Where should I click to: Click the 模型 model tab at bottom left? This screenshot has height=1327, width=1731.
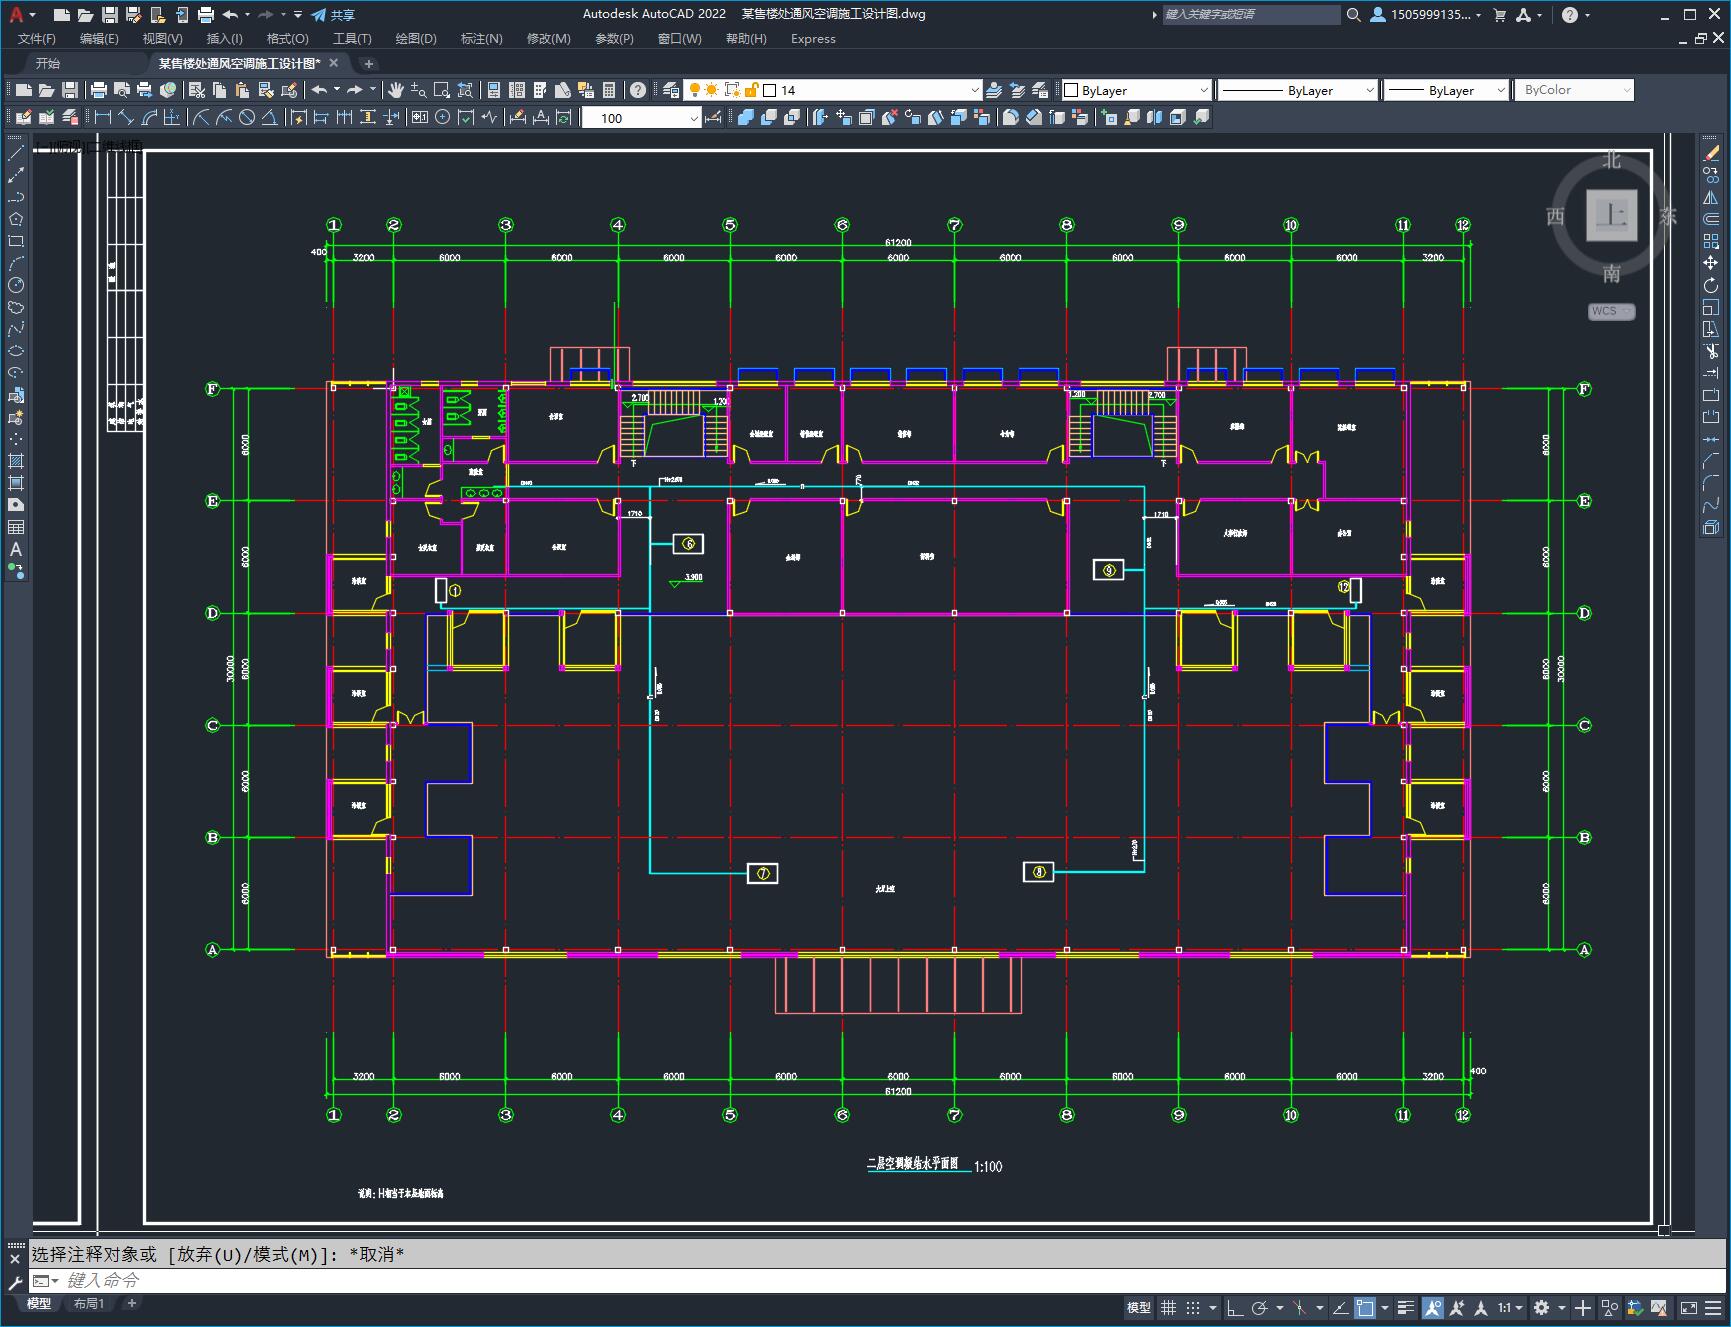[39, 1303]
